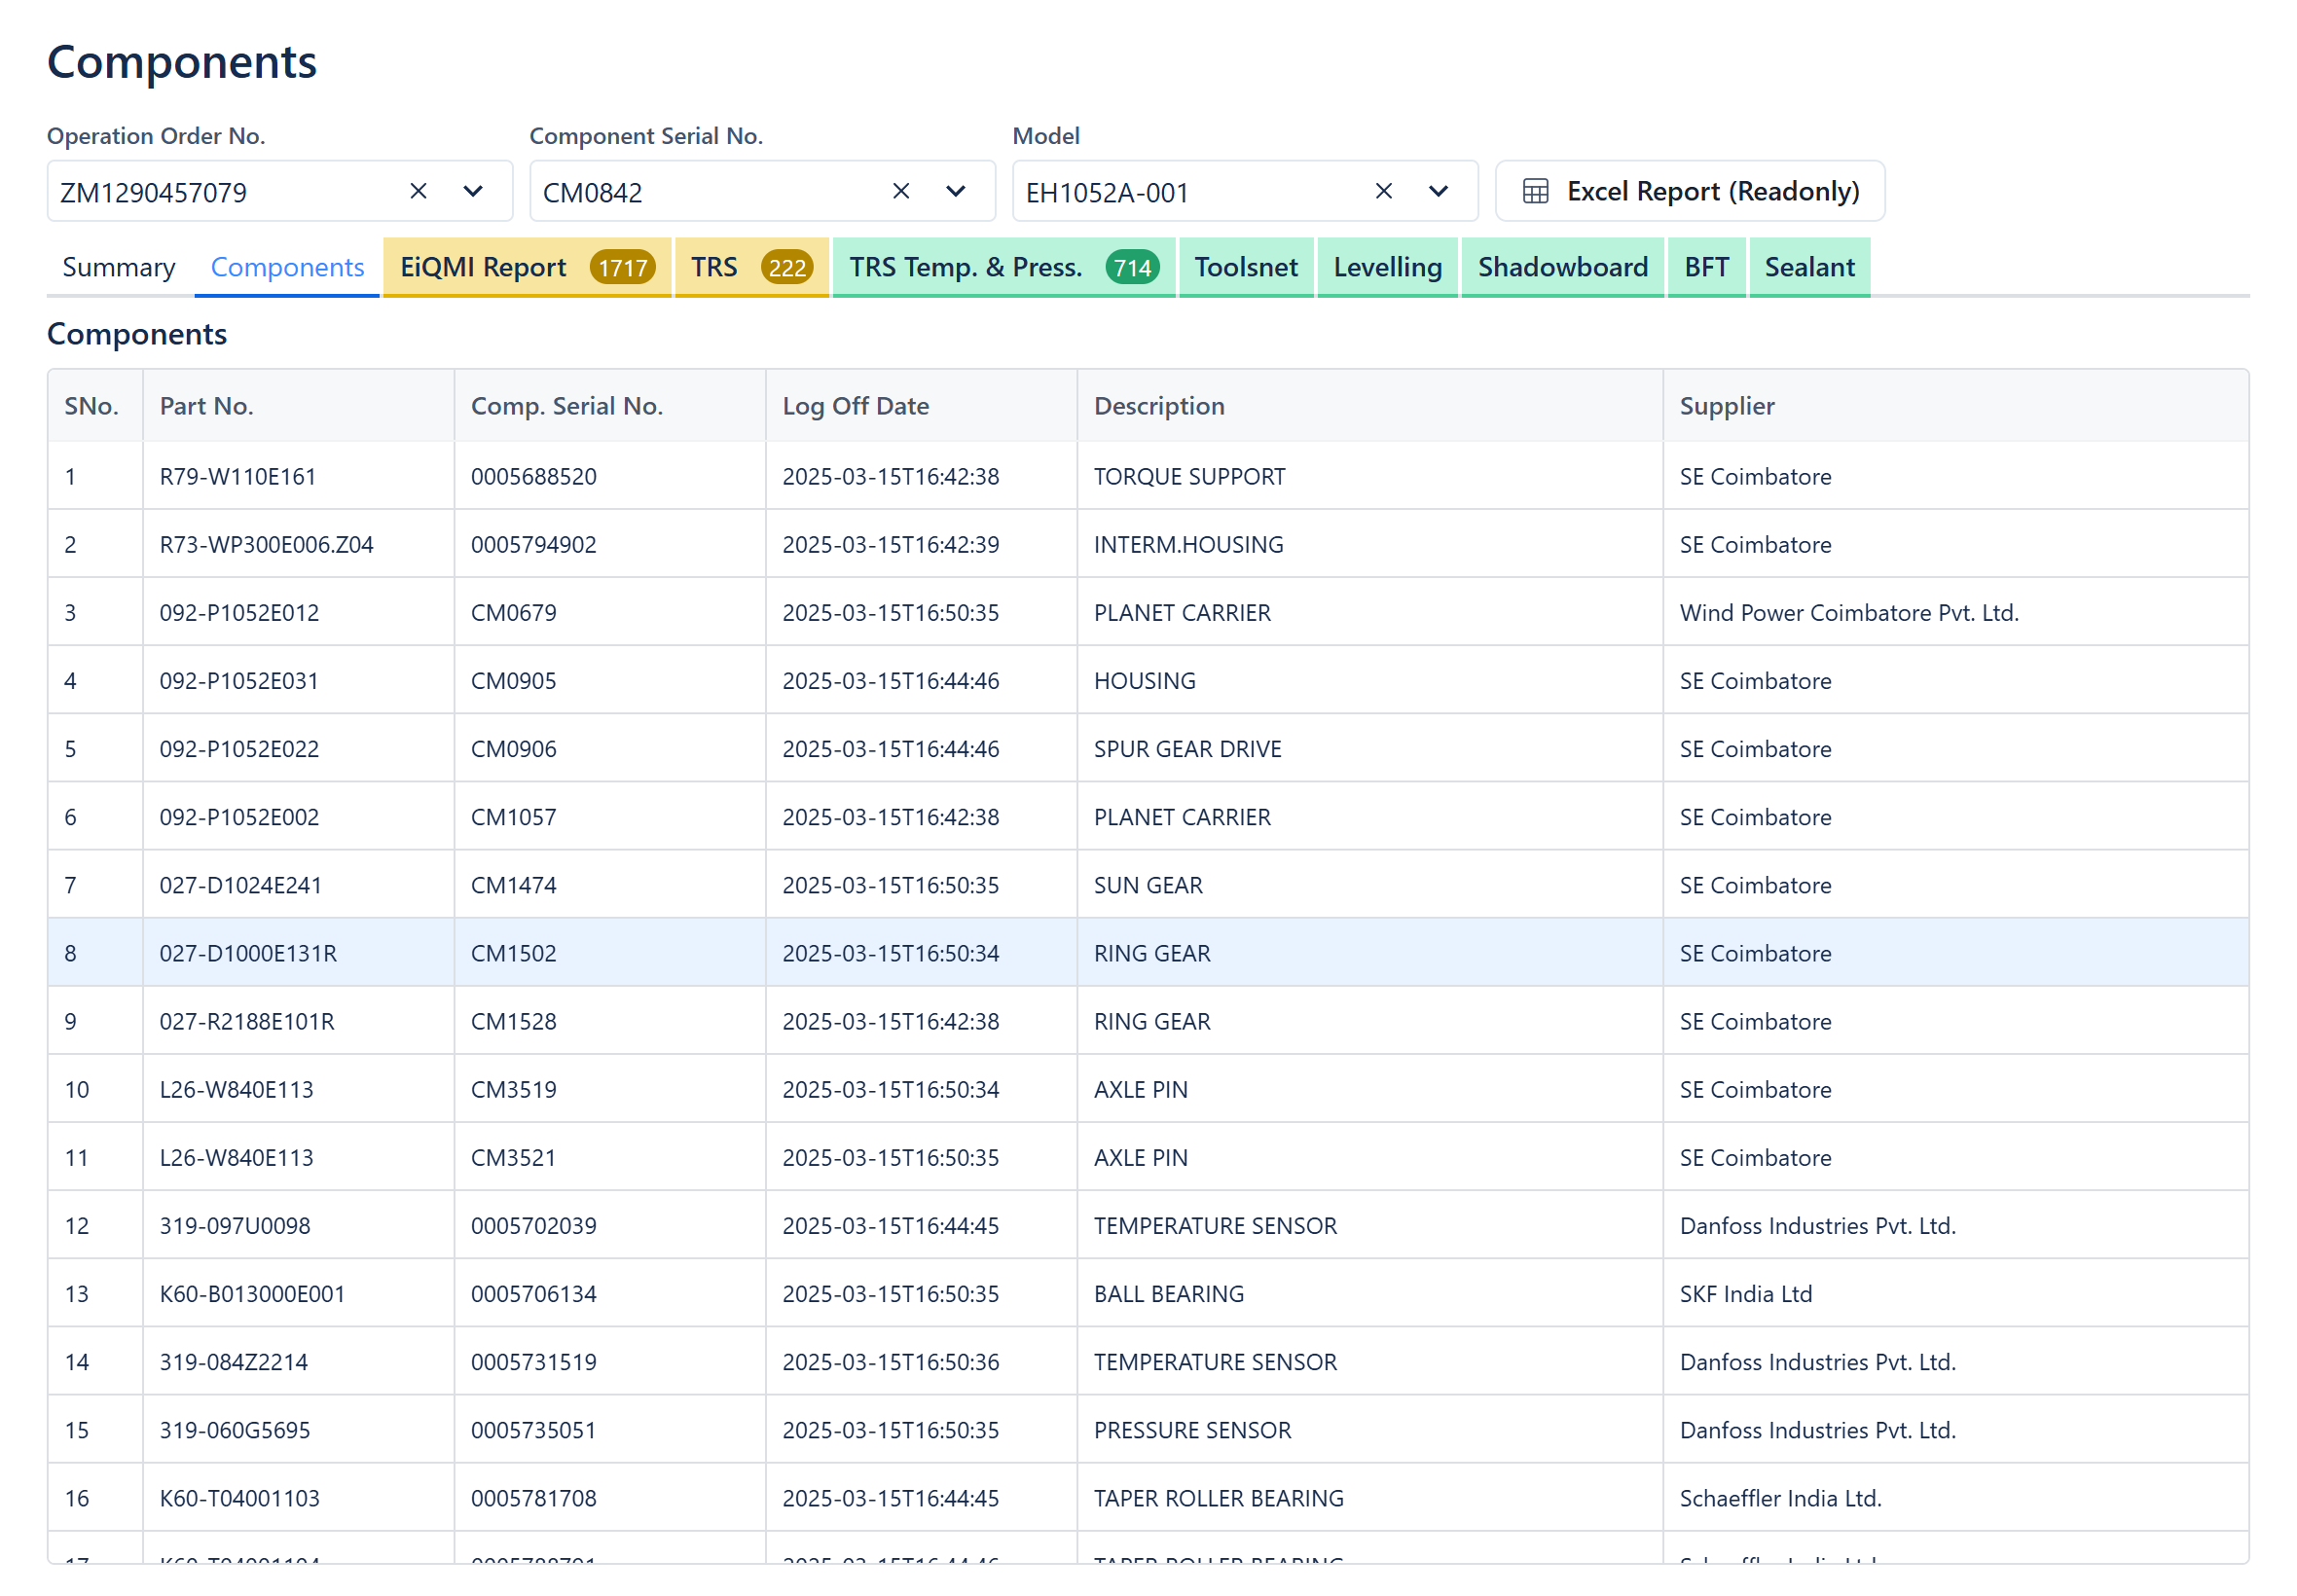Click the 1717 badge on EiQMI Report
Image resolution: width=2297 pixels, height=1596 pixels.
pos(622,268)
